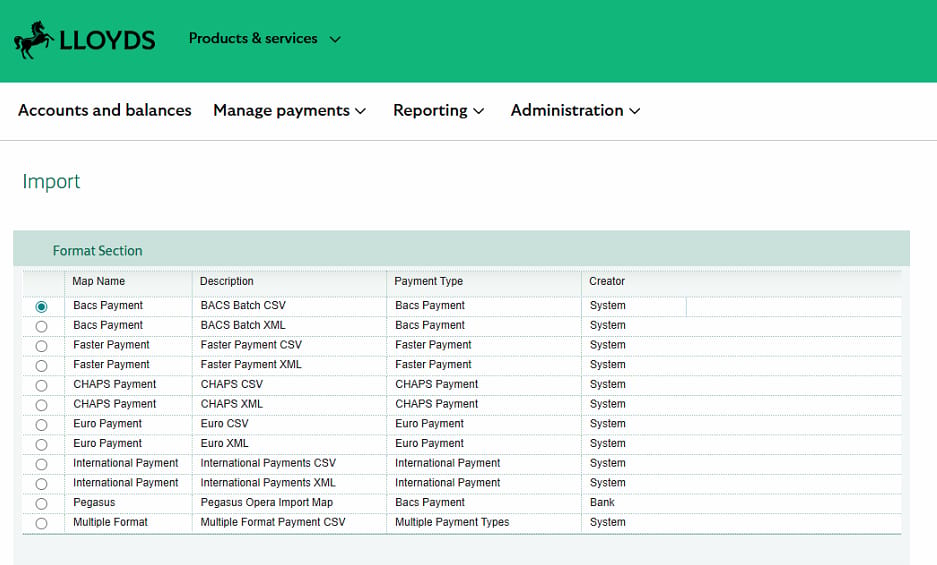Pick the Euro CSV radio button
This screenshot has width=937, height=565.
point(41,425)
